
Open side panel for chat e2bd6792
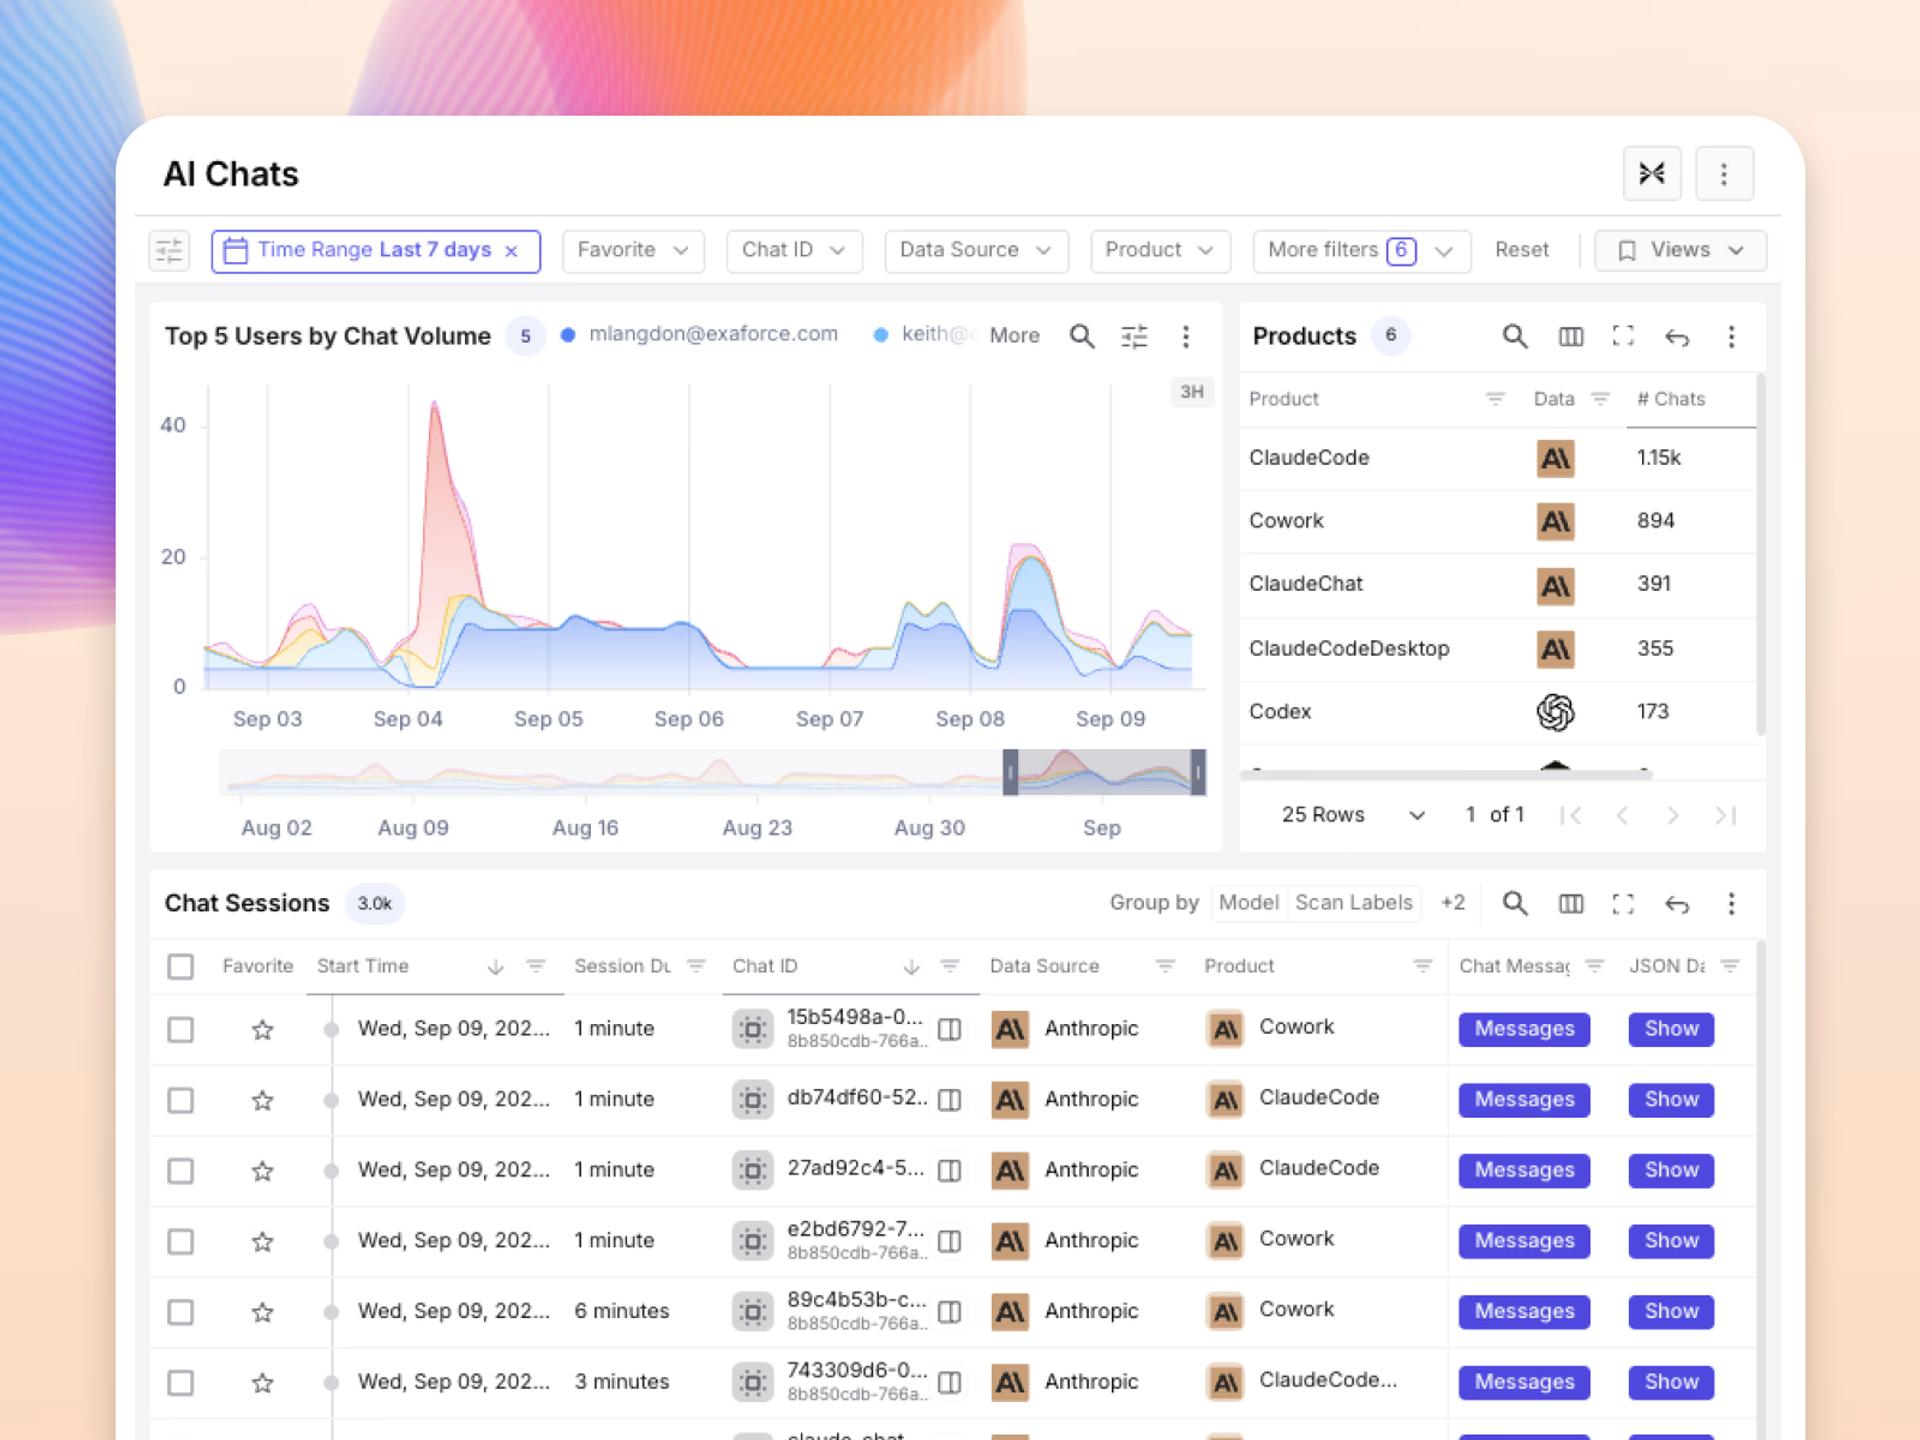(950, 1241)
